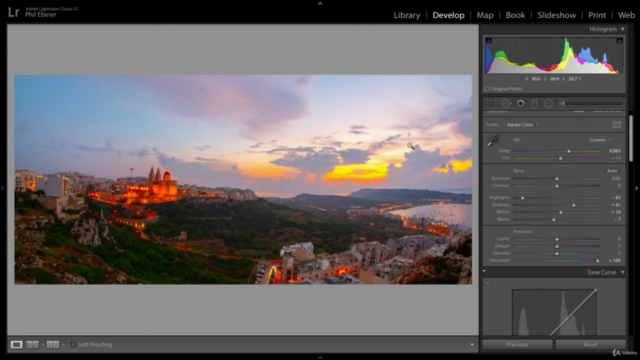The width and height of the screenshot is (640, 360).
Task: Toggle the Tone Curve panel on/off switch
Action: 484,271
